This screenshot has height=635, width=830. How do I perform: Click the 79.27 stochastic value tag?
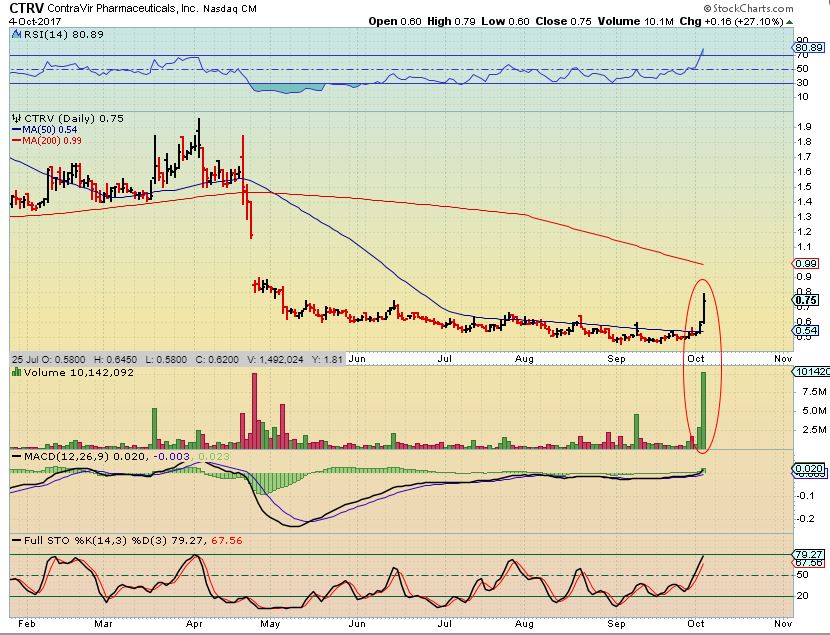(x=809, y=555)
